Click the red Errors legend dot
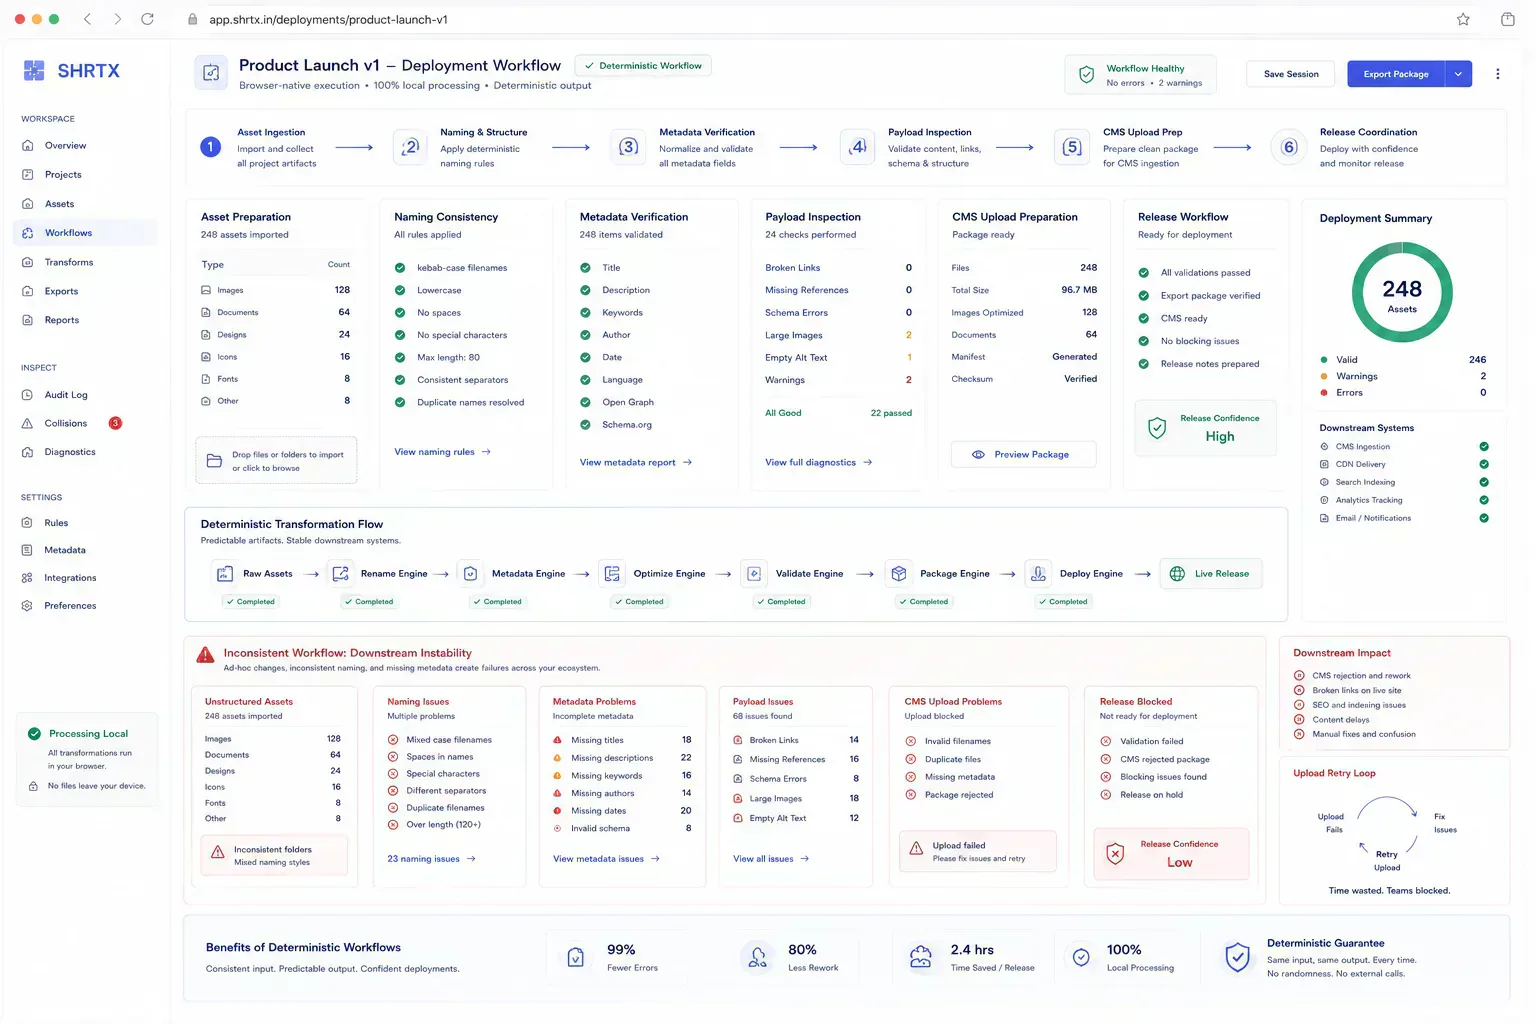This screenshot has height=1024, width=1536. pyautogui.click(x=1324, y=393)
